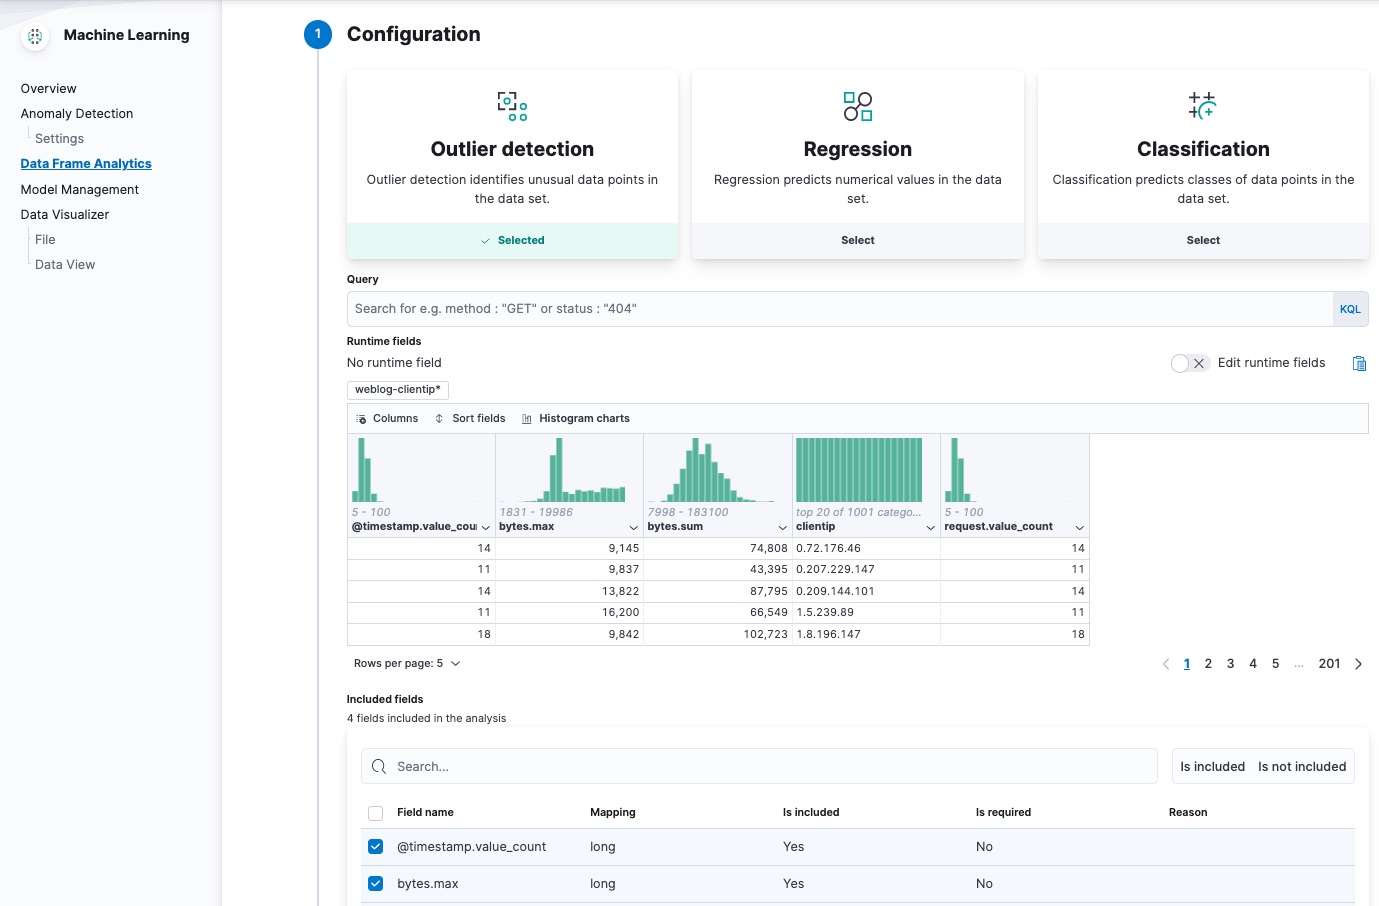Viewport: 1379px width, 906px height.
Task: Click the Classification job type icon
Action: [1203, 106]
